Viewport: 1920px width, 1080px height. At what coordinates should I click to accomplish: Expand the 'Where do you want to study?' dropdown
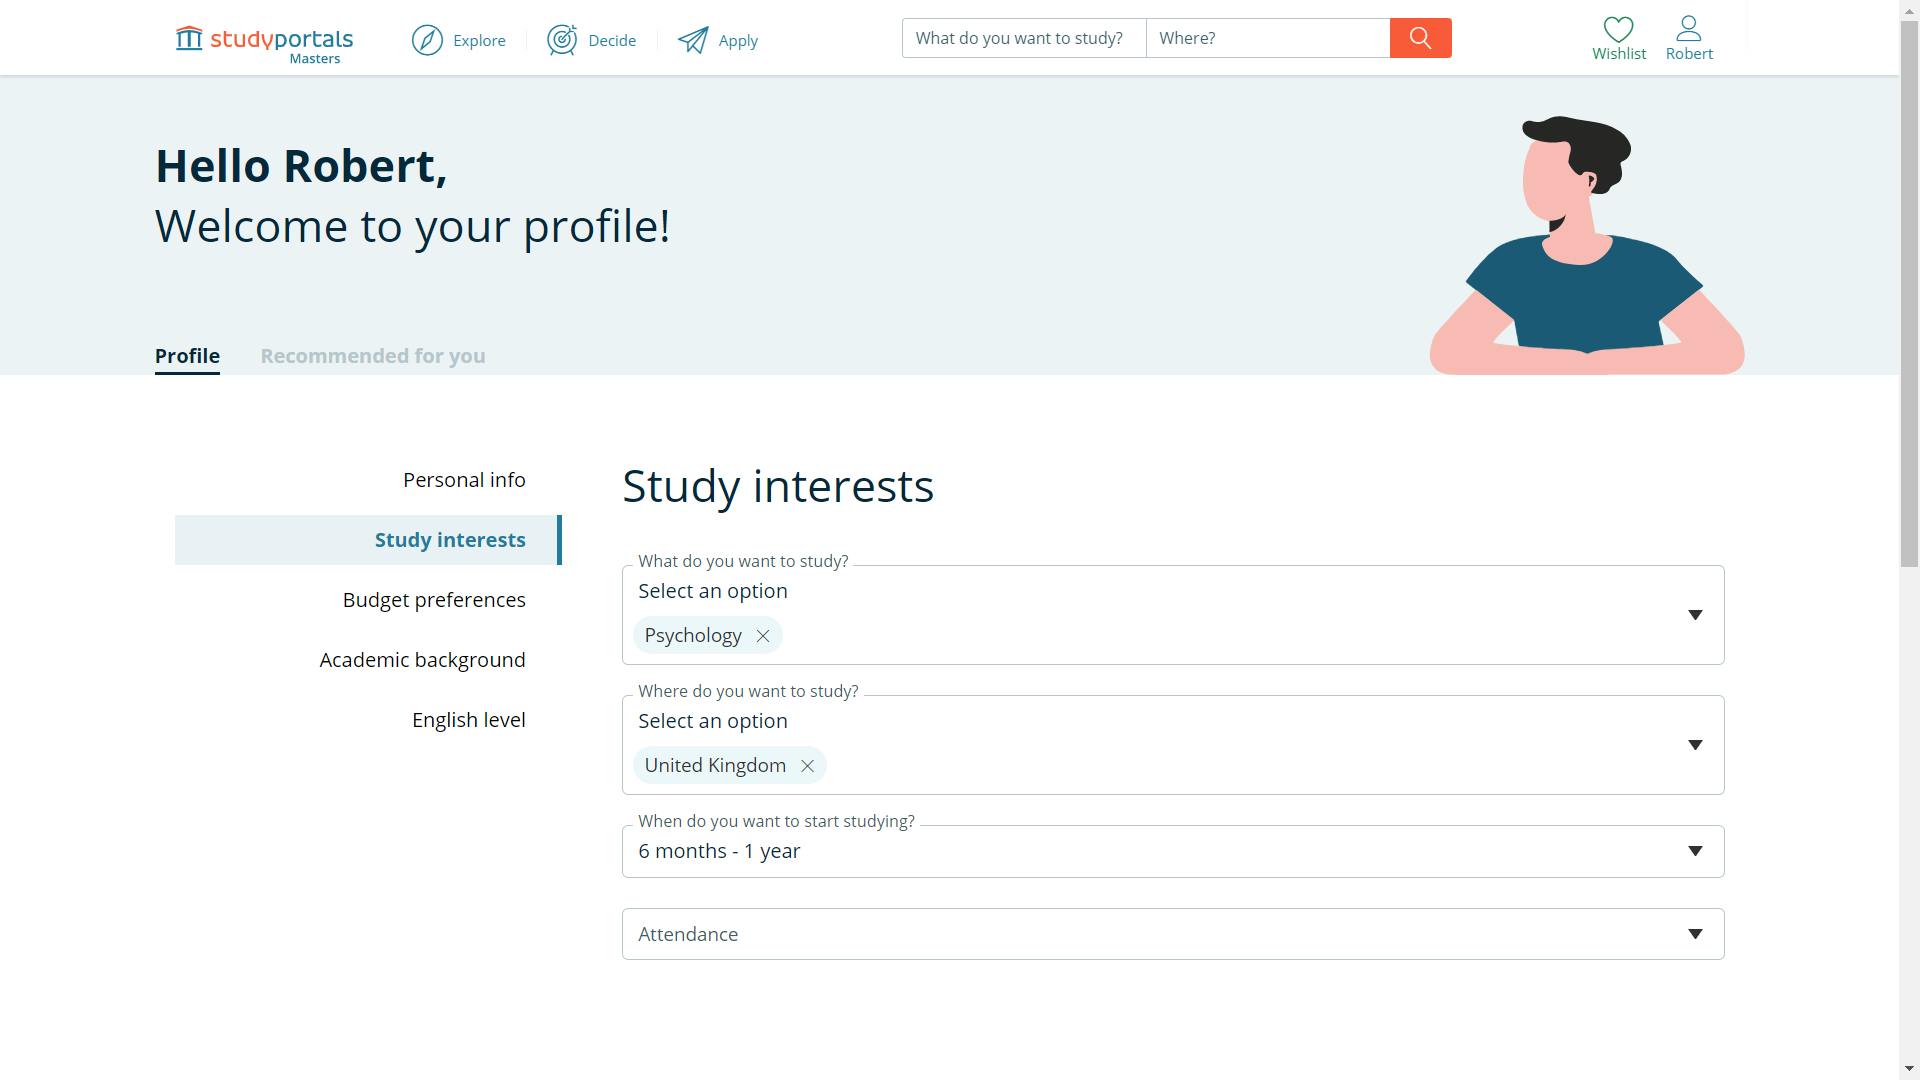point(1694,745)
